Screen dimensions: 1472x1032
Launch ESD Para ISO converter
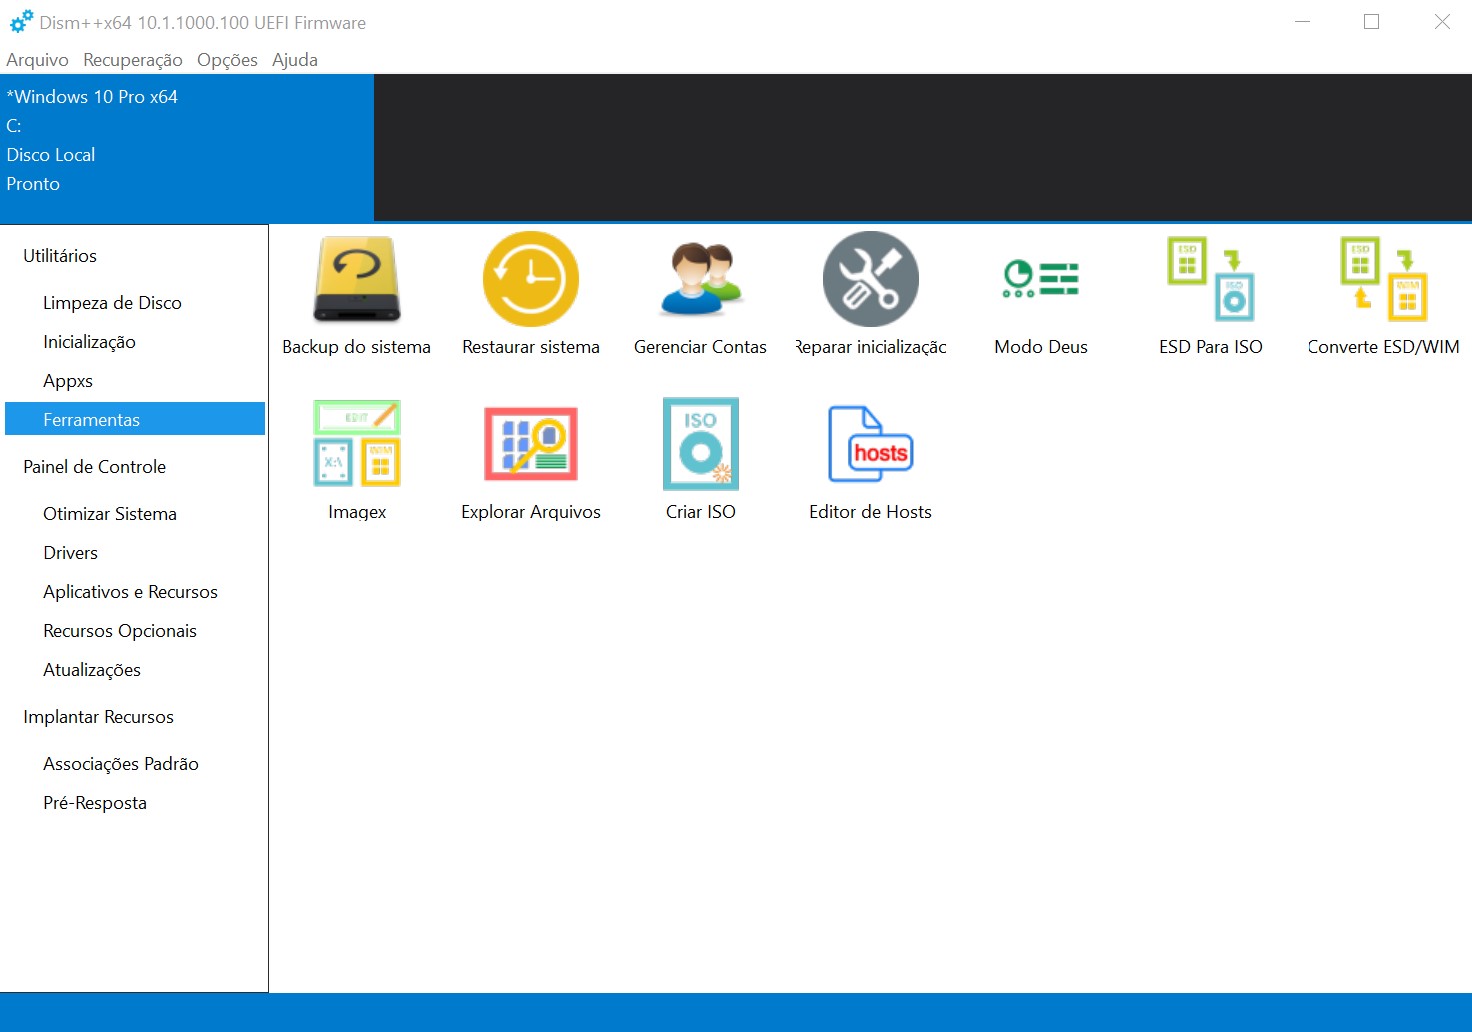pos(1211,279)
